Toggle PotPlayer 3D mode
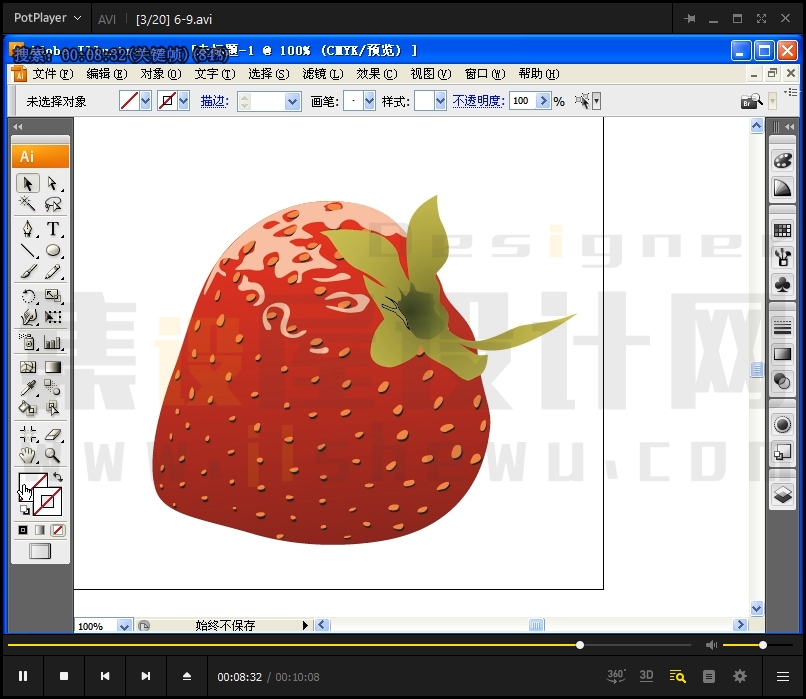 click(x=646, y=676)
